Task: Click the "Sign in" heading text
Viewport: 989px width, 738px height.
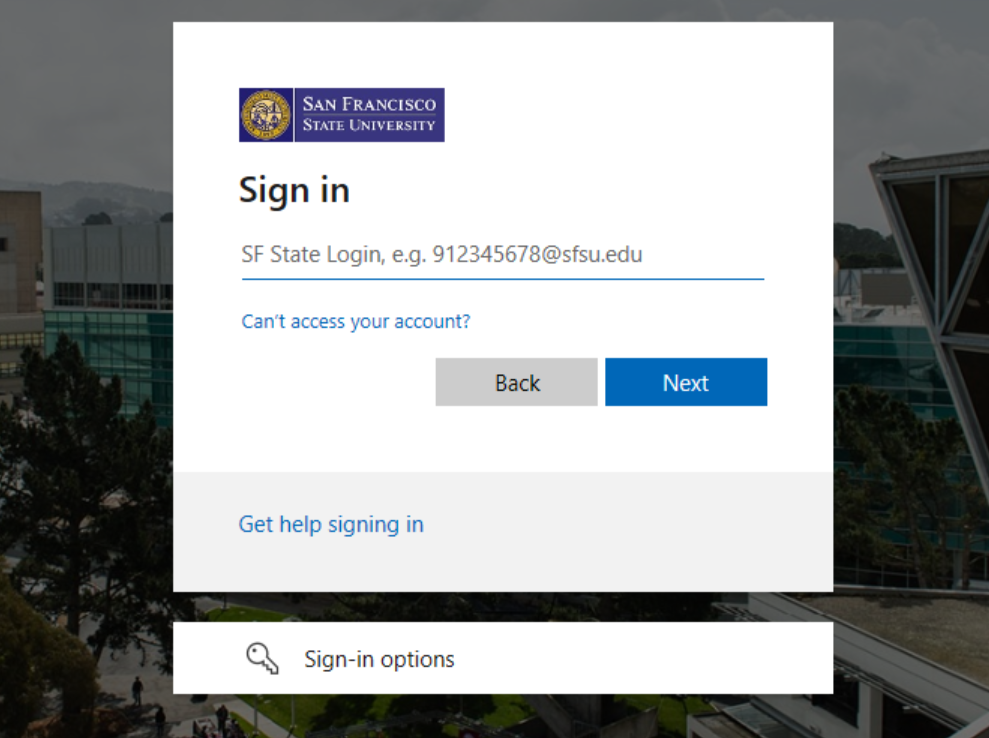Action: point(294,190)
